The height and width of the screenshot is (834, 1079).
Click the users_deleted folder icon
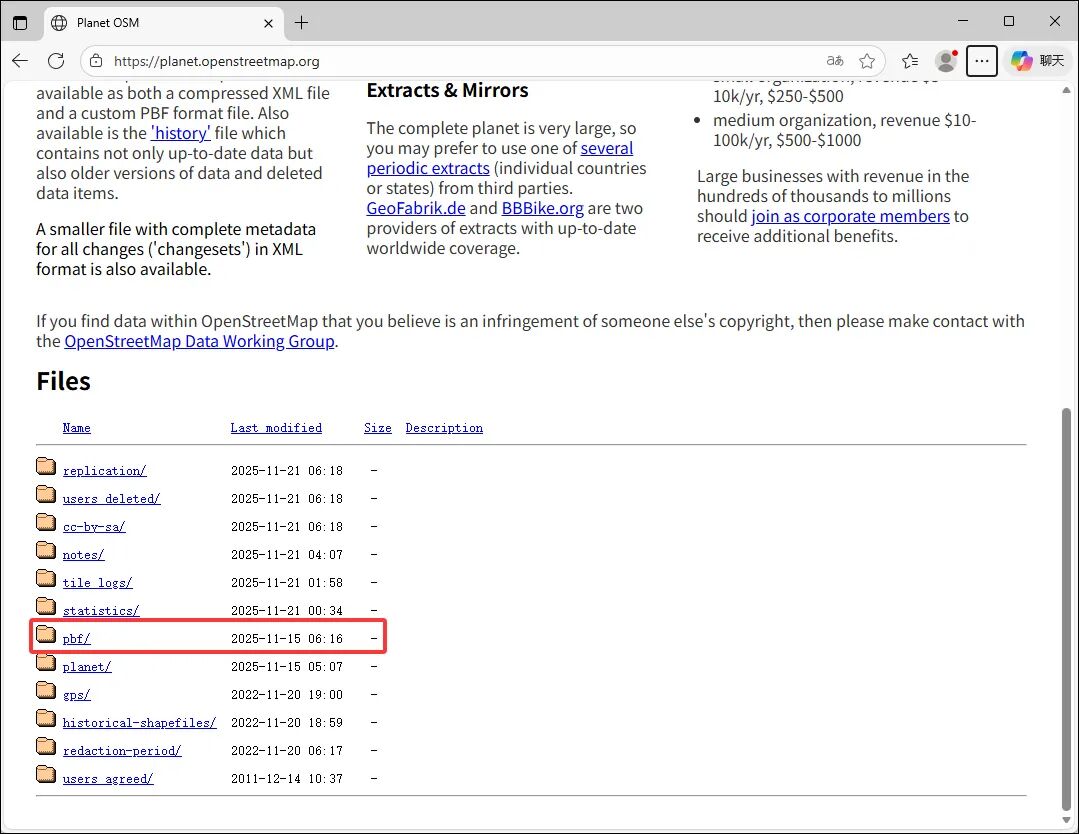click(x=46, y=494)
